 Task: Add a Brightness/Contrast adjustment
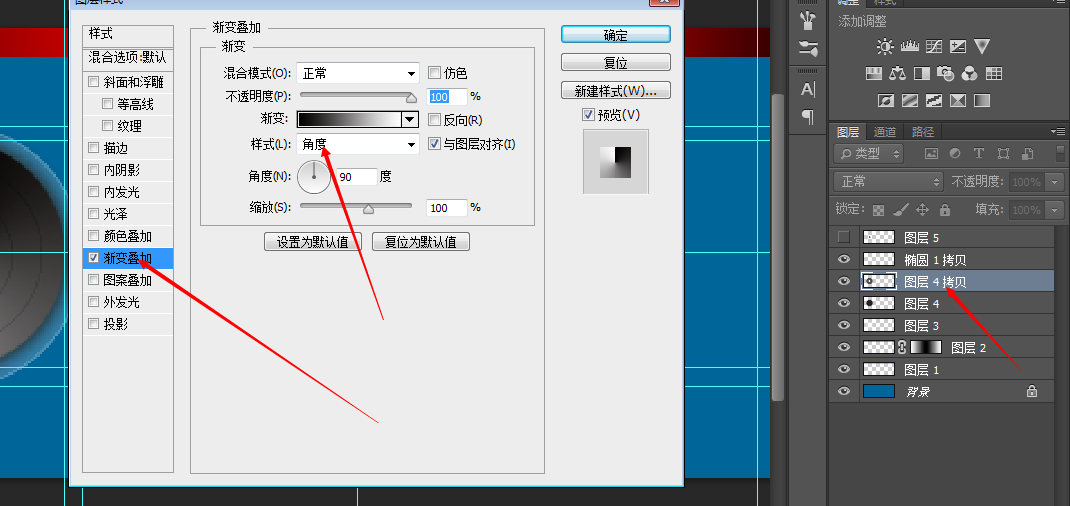coord(885,46)
